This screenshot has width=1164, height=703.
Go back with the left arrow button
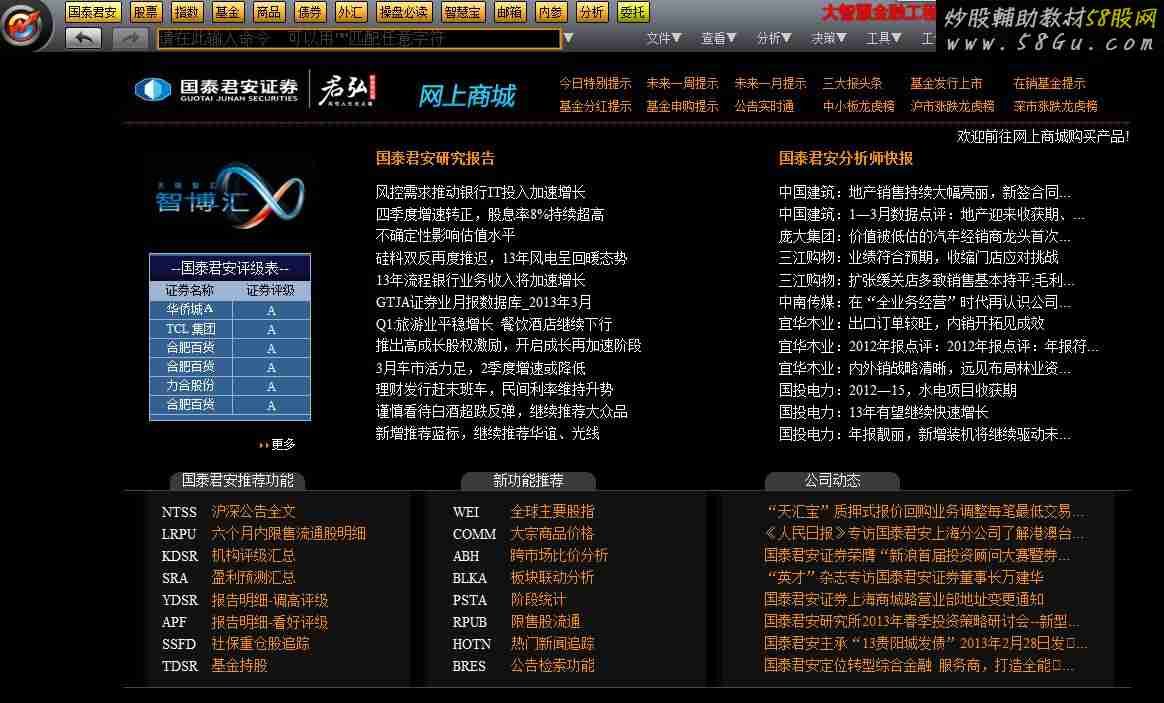(x=83, y=38)
